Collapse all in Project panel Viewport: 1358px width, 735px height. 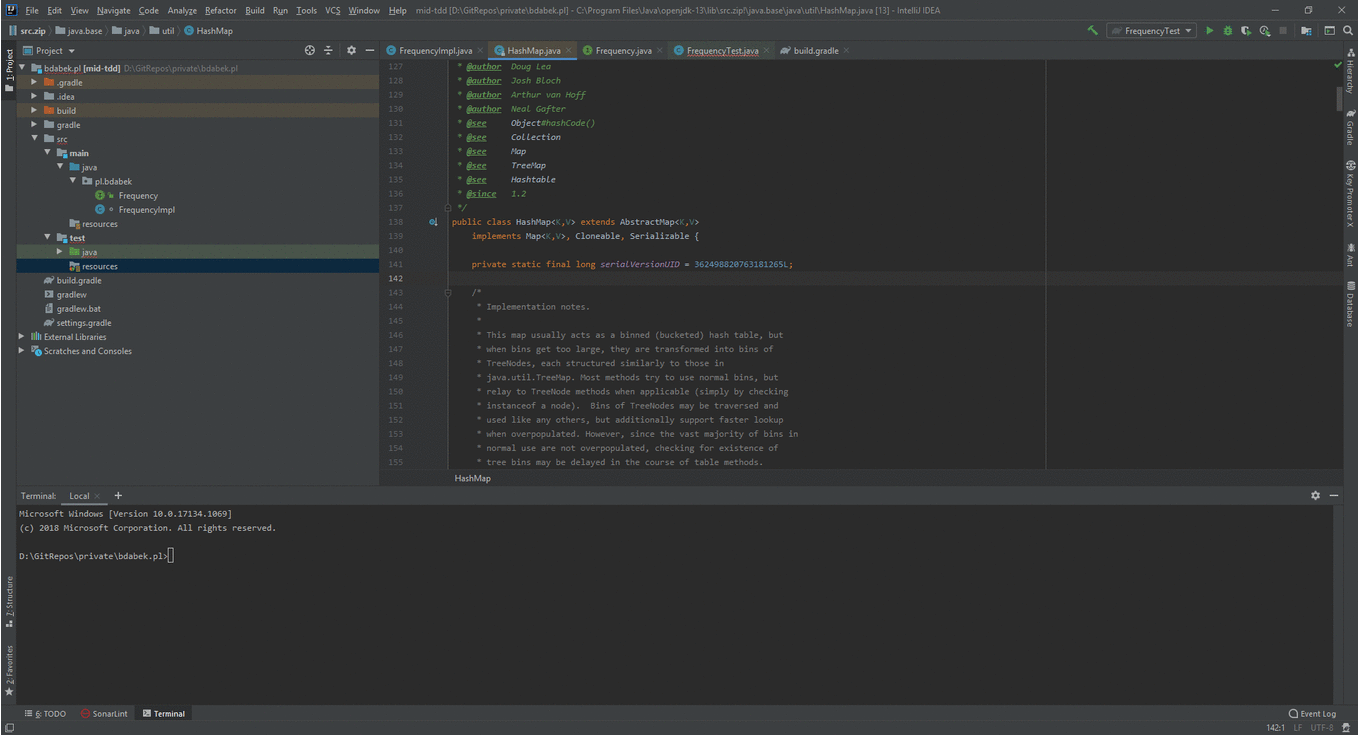328,50
